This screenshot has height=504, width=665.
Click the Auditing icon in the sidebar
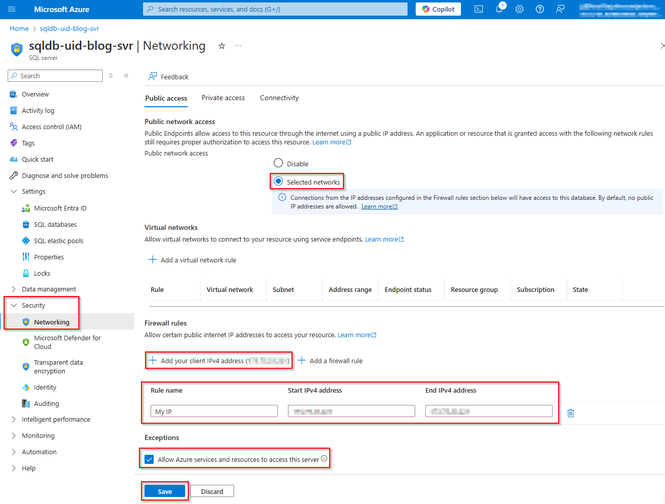26,403
